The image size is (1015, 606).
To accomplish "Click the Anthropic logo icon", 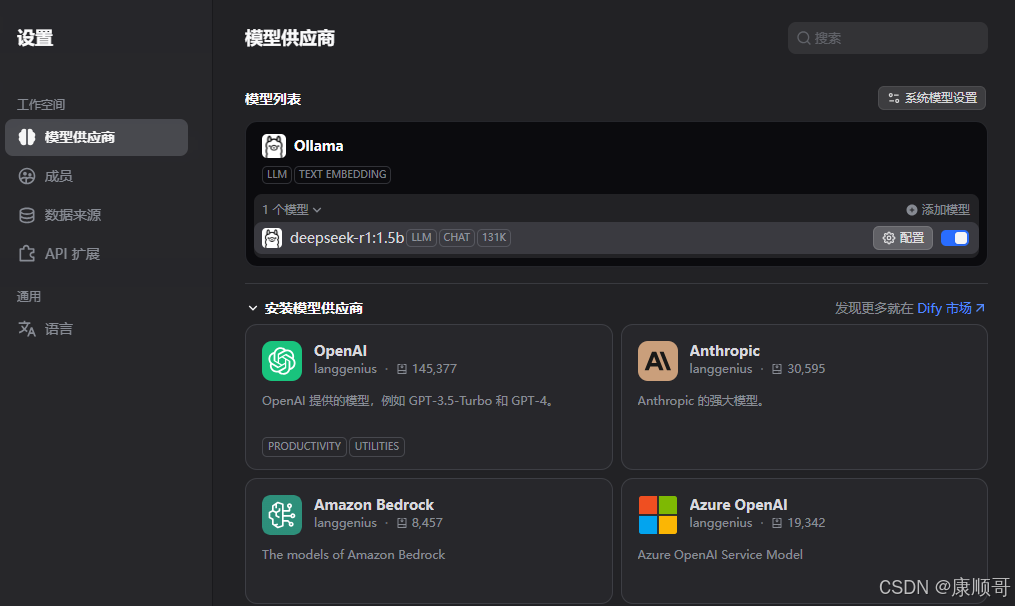I will [x=658, y=361].
